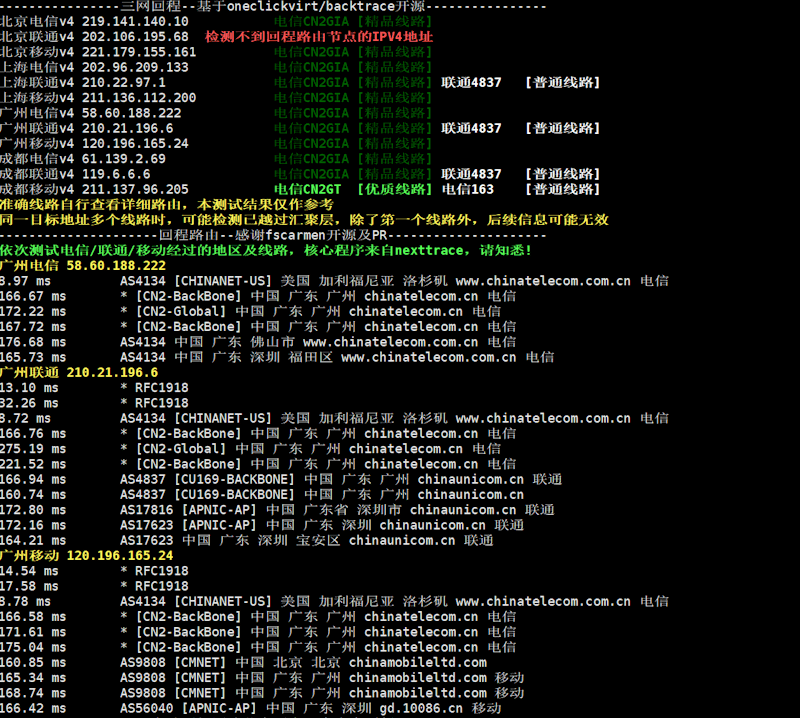Screen dimensions: 800x718
Task: Click the yellow note starting "同一目标地址多个线路时"
Action: (x=305, y=220)
